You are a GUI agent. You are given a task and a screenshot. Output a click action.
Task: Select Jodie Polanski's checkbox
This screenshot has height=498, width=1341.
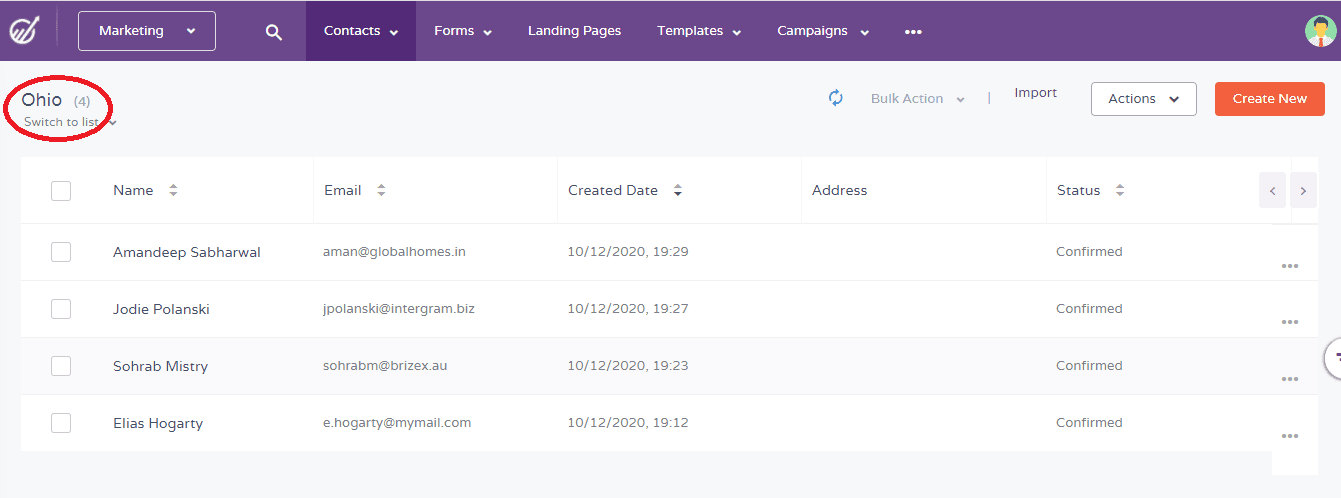(61, 309)
